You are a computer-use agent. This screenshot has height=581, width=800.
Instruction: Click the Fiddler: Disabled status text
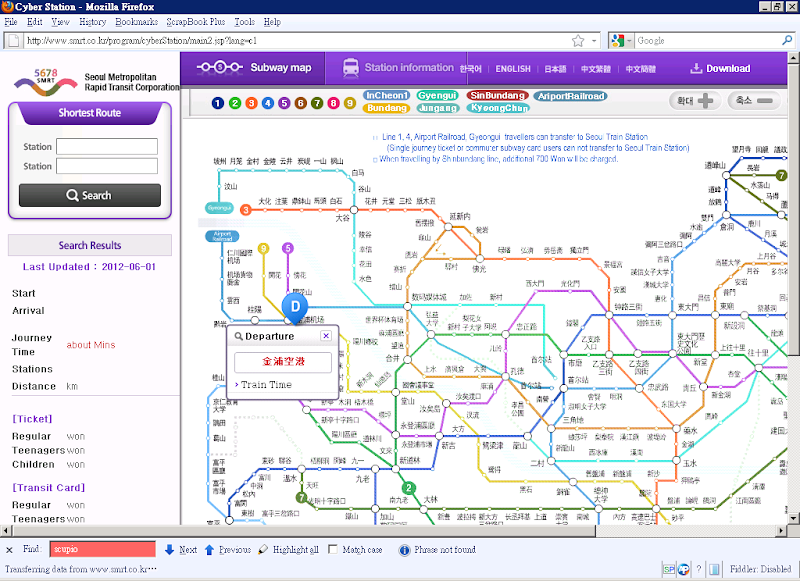tap(760, 569)
